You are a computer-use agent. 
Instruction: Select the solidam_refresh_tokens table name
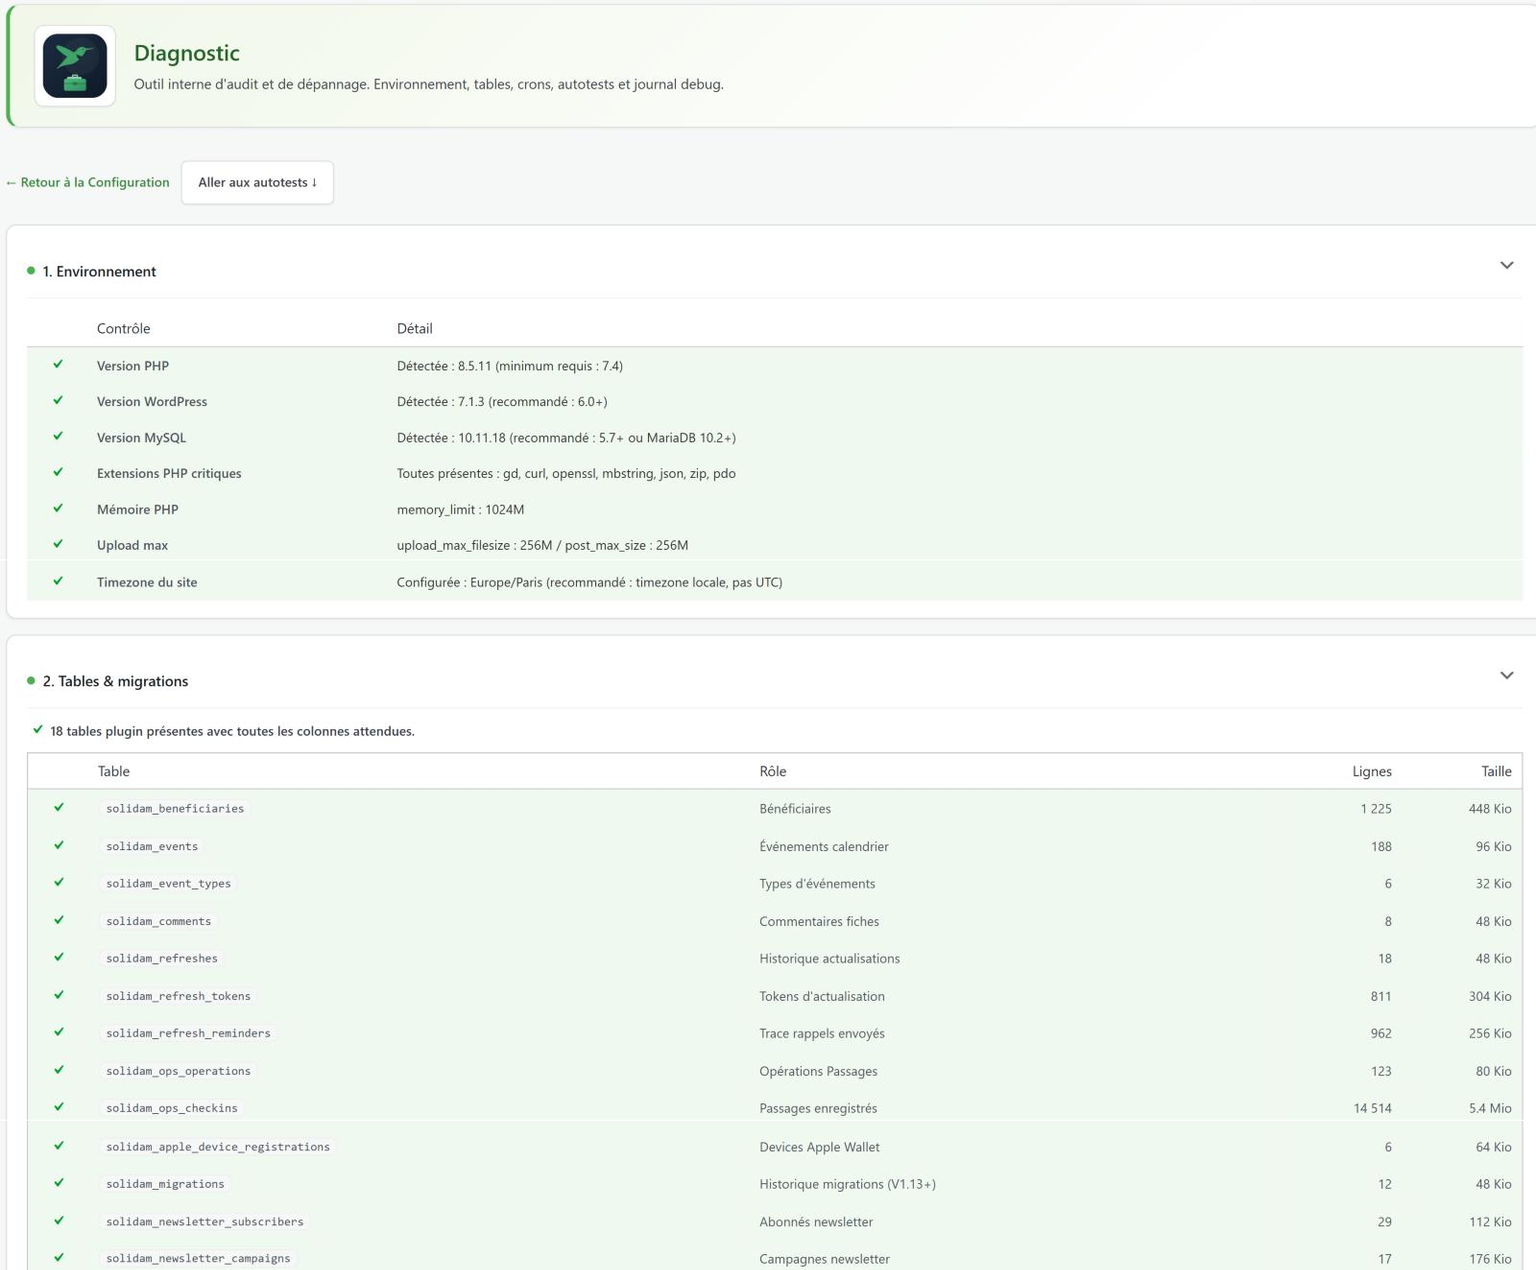tap(178, 996)
